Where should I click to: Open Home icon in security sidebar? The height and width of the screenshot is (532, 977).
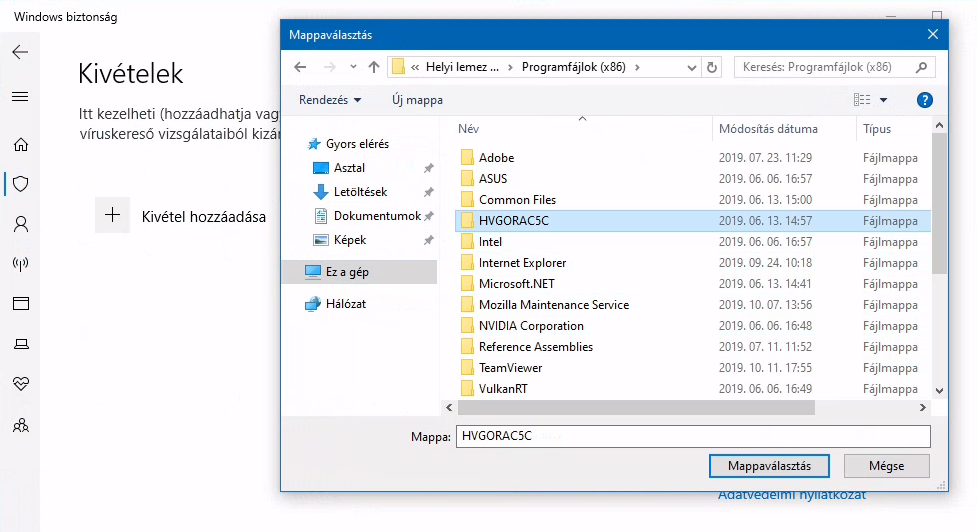(21, 145)
